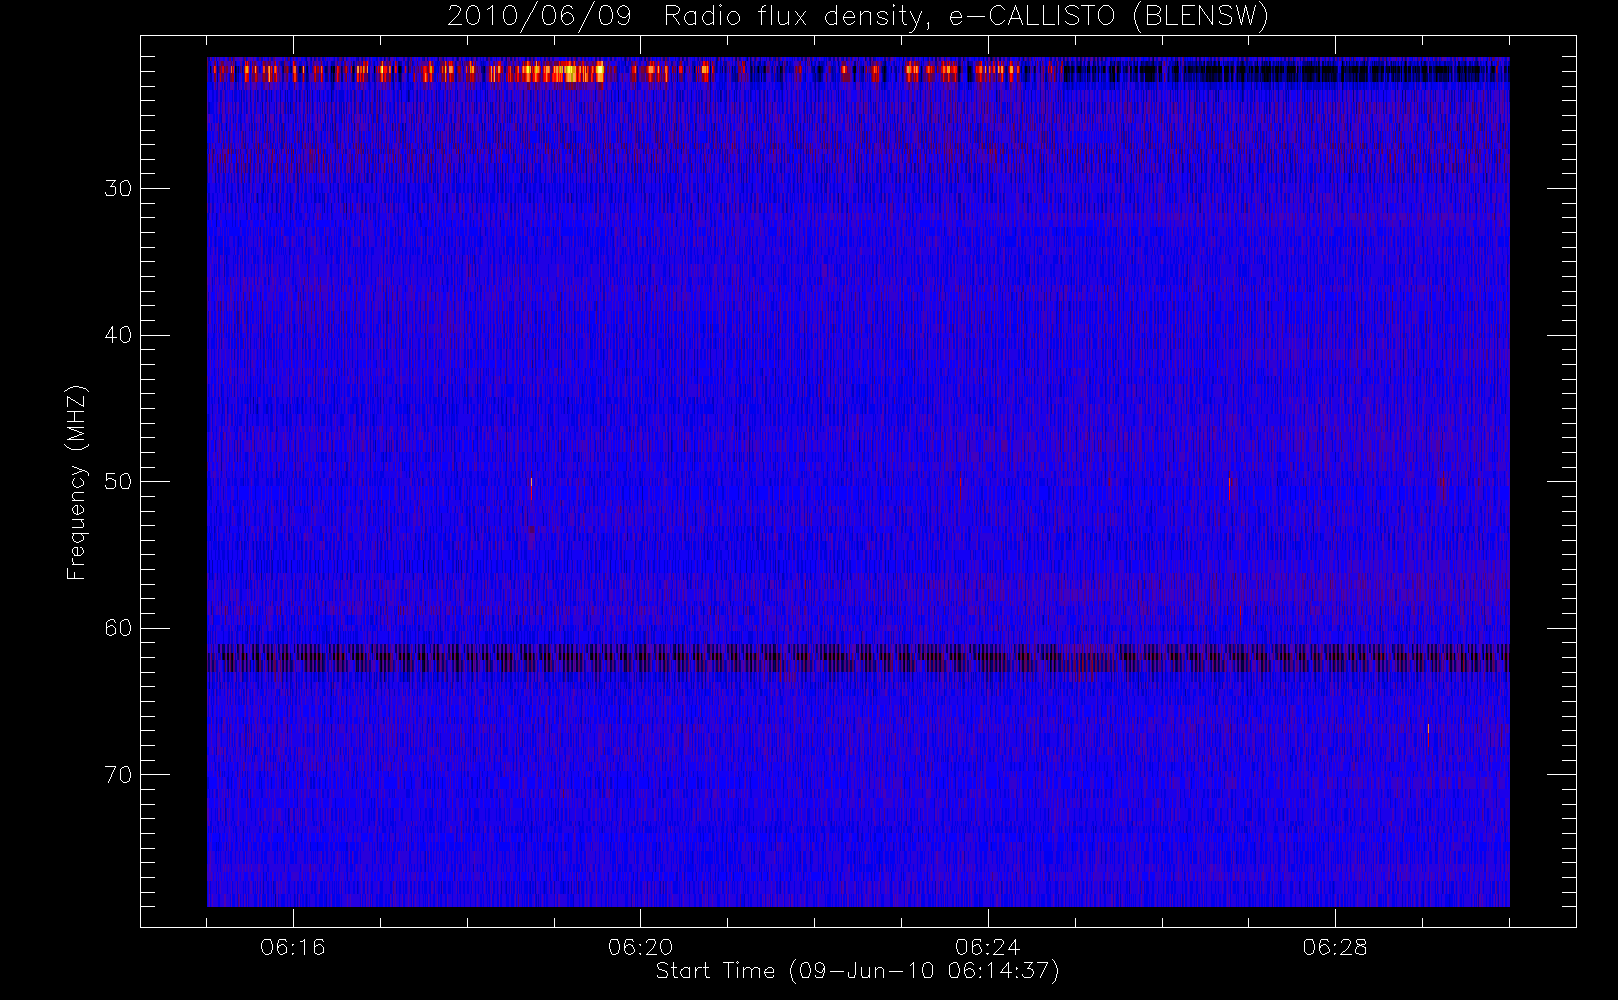The height and width of the screenshot is (1000, 1618).
Task: Click the 'Start Time (09-Jun-10 06:14:37)' label
Action: (x=857, y=971)
